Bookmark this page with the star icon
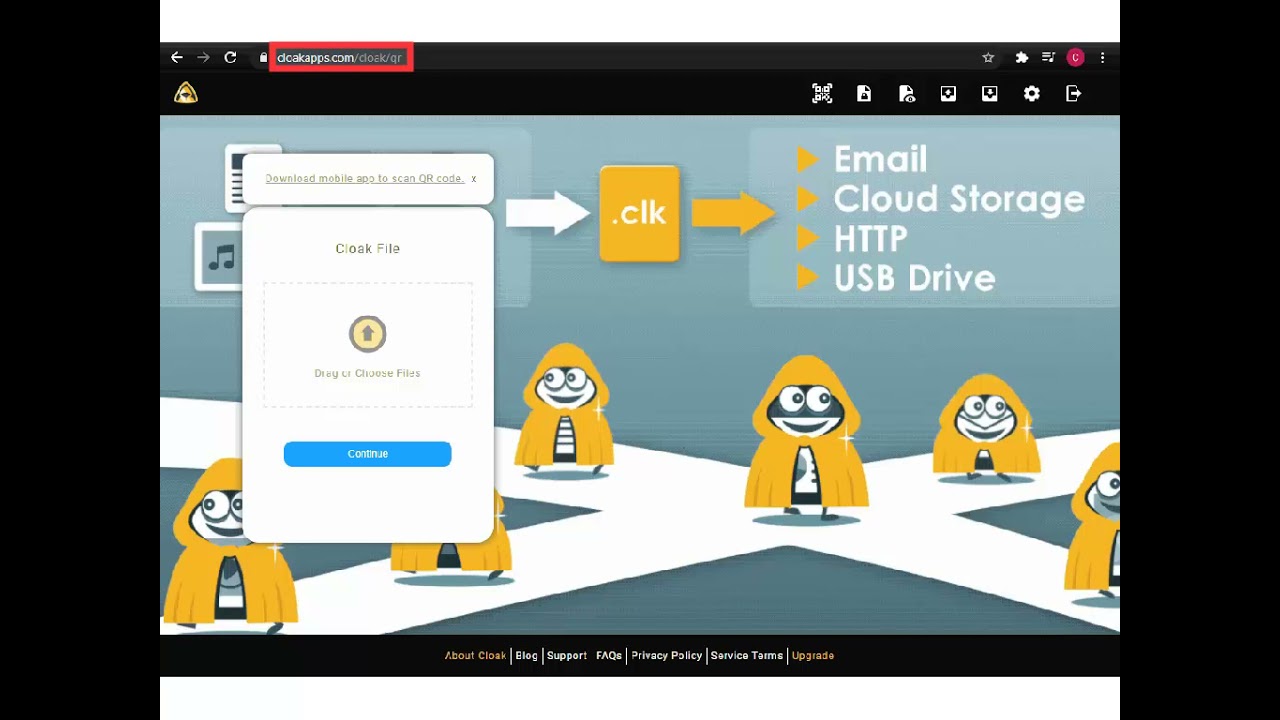Screen dimensions: 1280x720 pos(988,58)
